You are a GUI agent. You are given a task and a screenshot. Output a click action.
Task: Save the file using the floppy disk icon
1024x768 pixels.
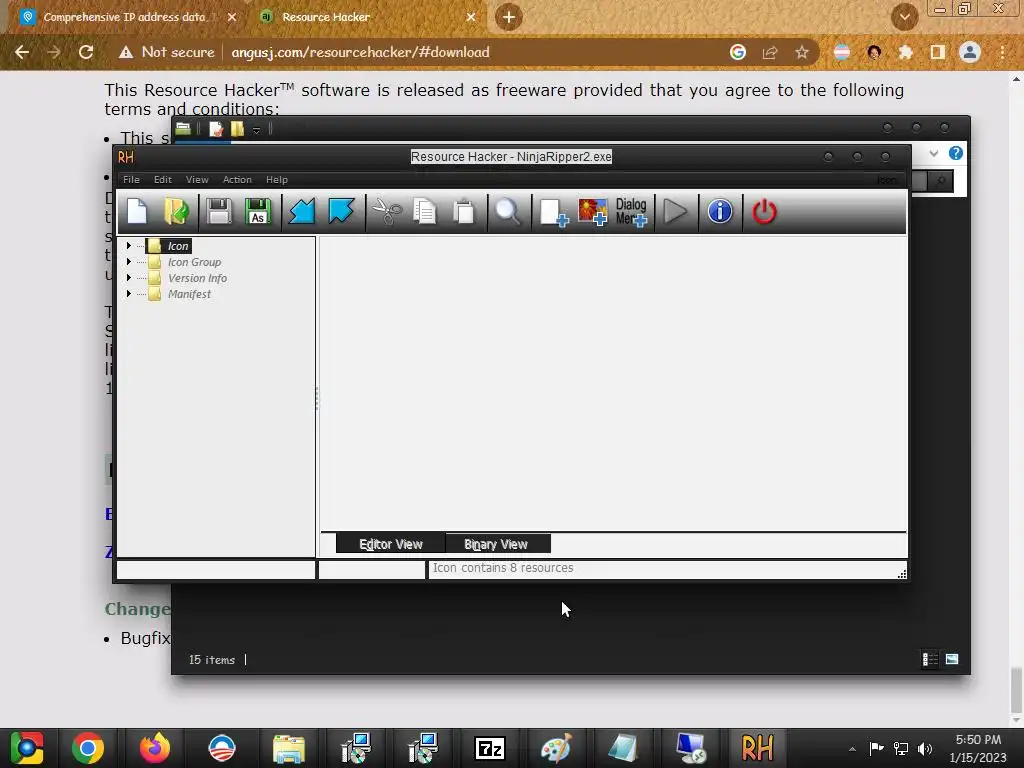pos(219,212)
